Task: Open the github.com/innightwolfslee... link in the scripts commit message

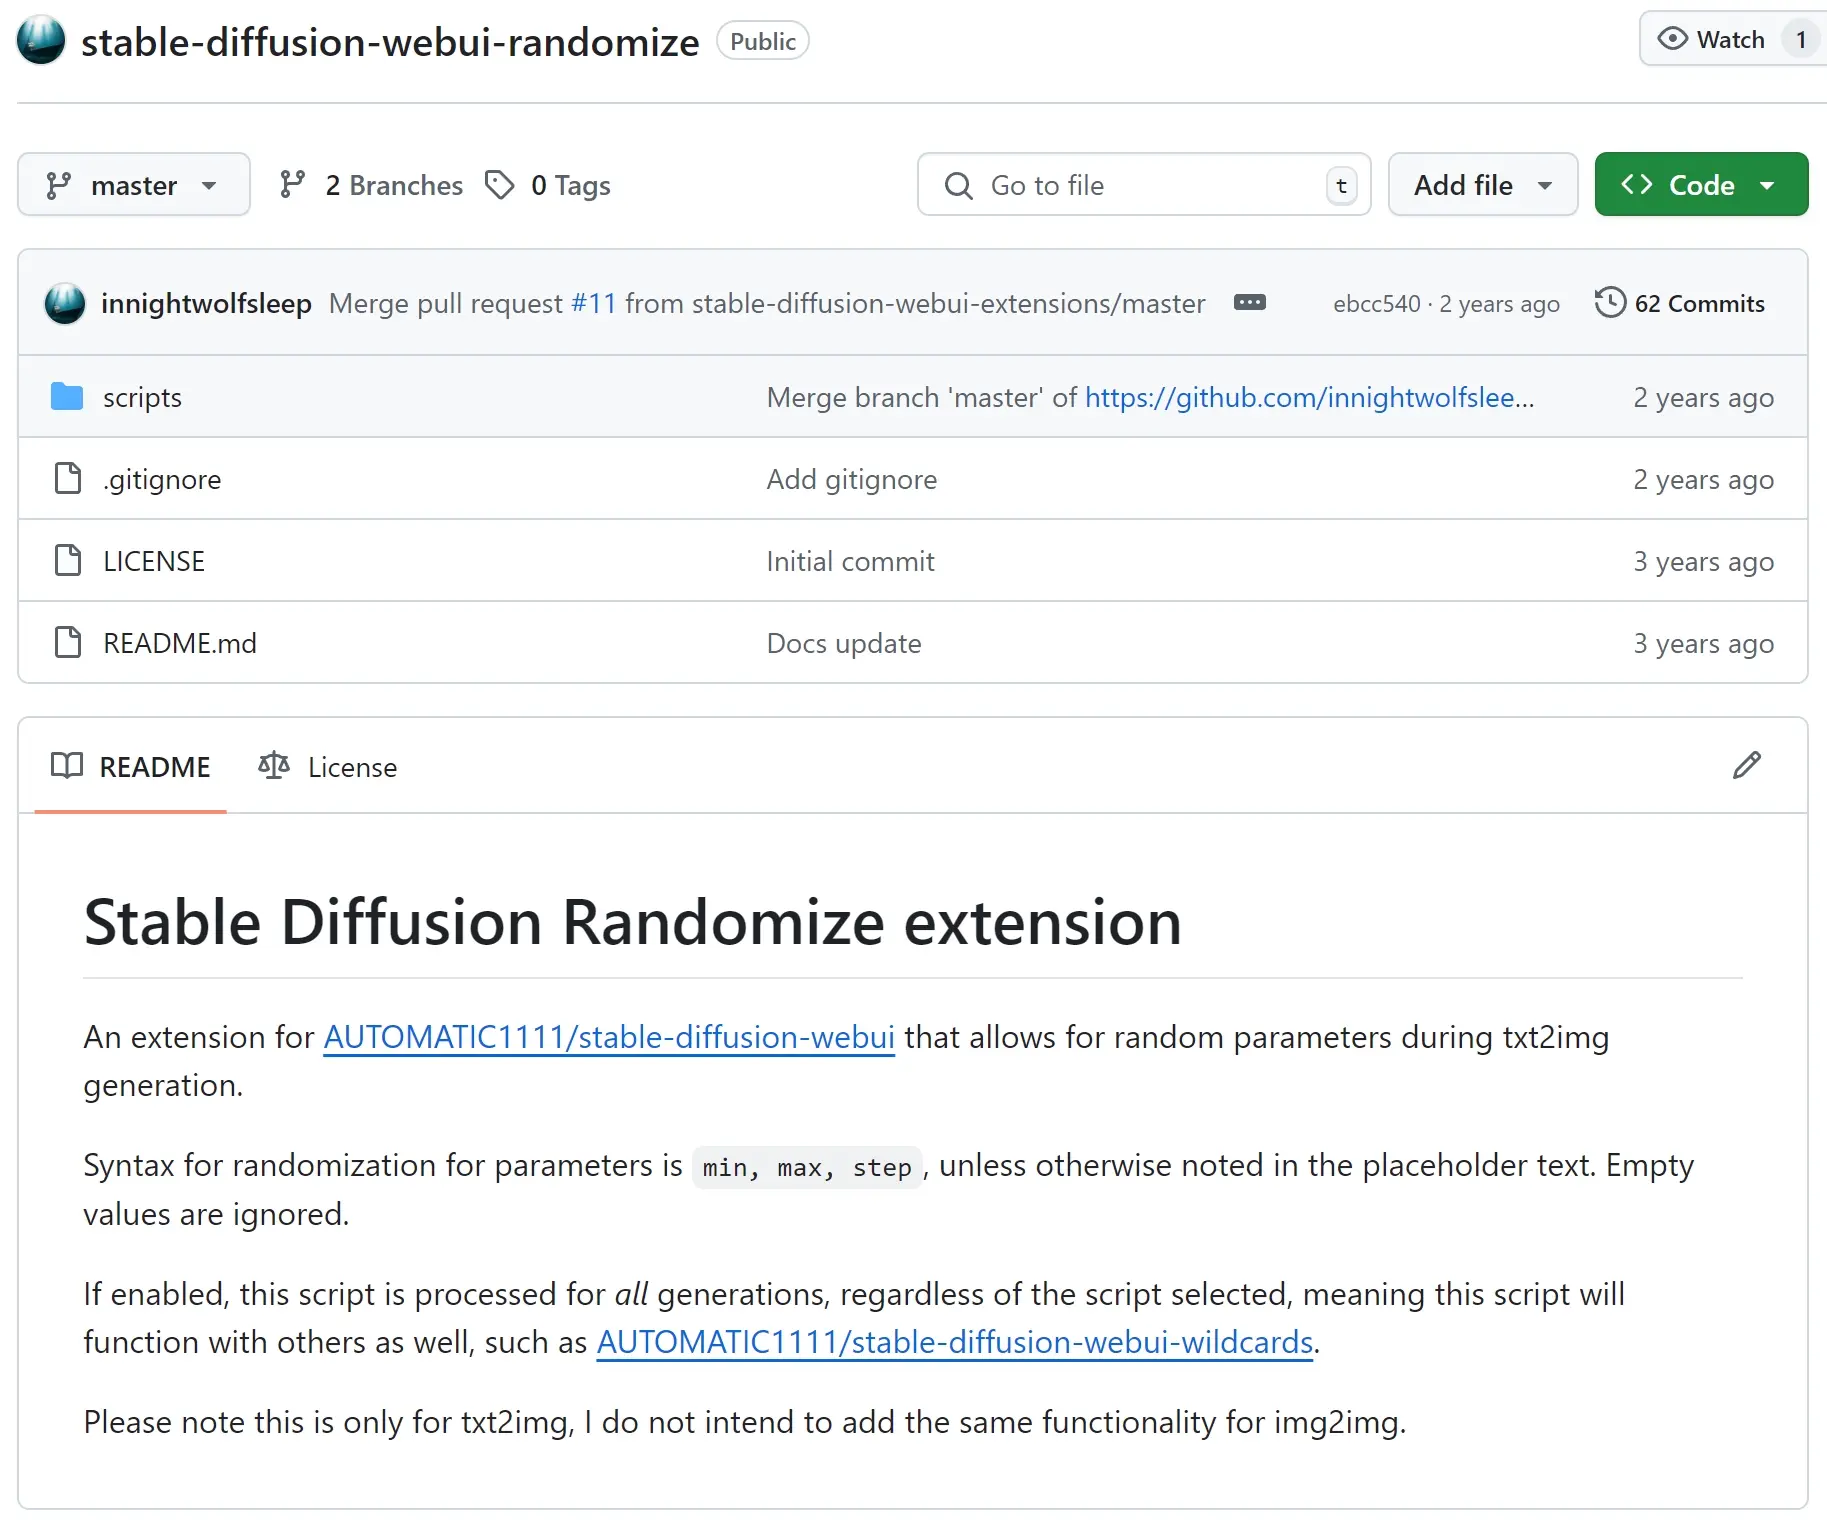Action: (x=1309, y=398)
